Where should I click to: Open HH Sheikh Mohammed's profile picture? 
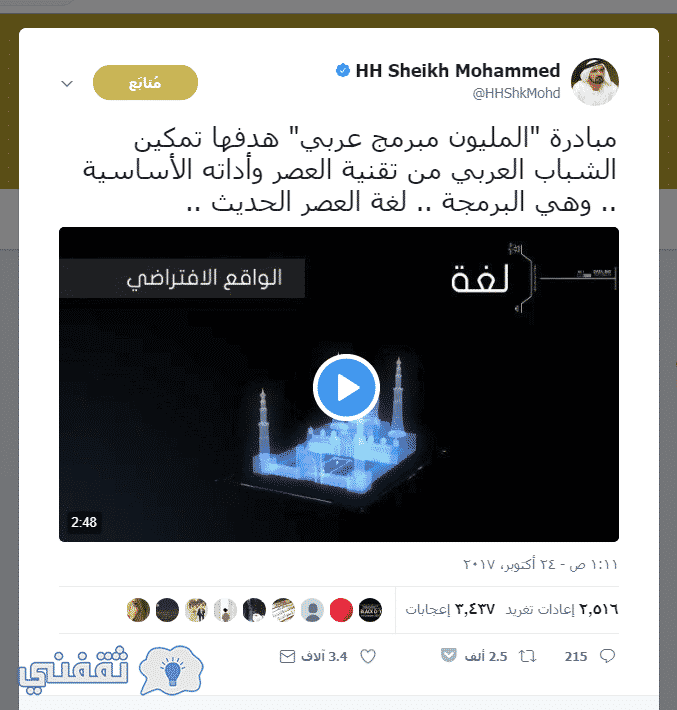click(x=595, y=82)
